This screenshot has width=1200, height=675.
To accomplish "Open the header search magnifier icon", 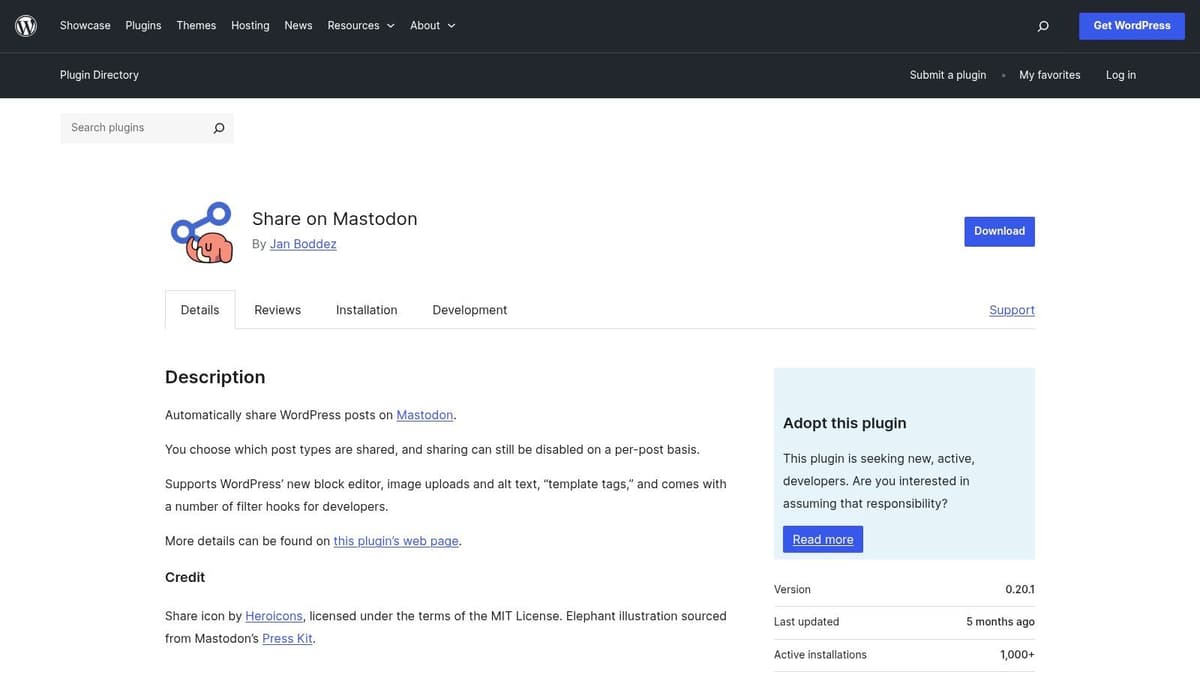I will click(1043, 26).
